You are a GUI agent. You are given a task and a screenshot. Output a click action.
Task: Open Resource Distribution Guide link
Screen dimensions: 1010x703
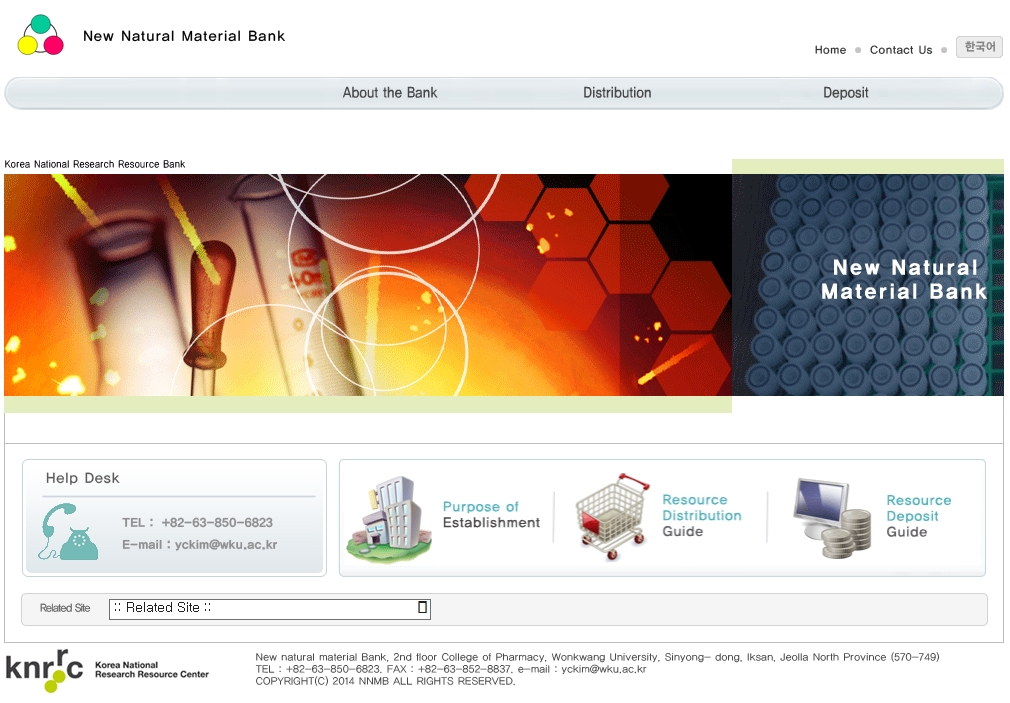[x=701, y=515]
